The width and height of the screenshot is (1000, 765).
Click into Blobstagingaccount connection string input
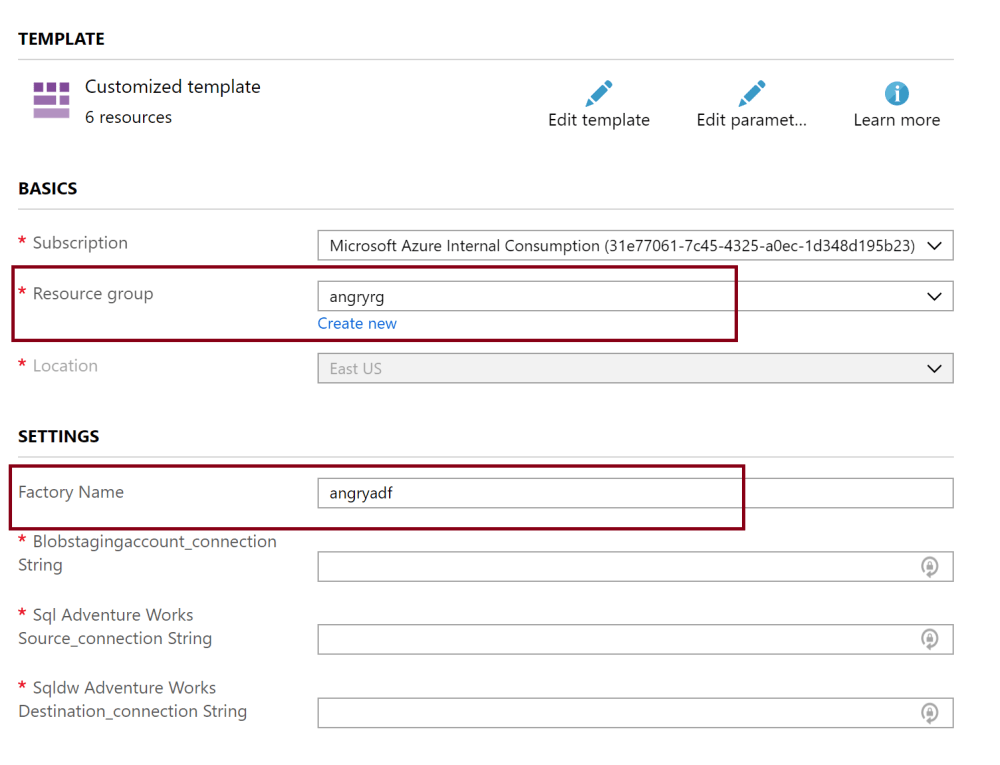614,567
